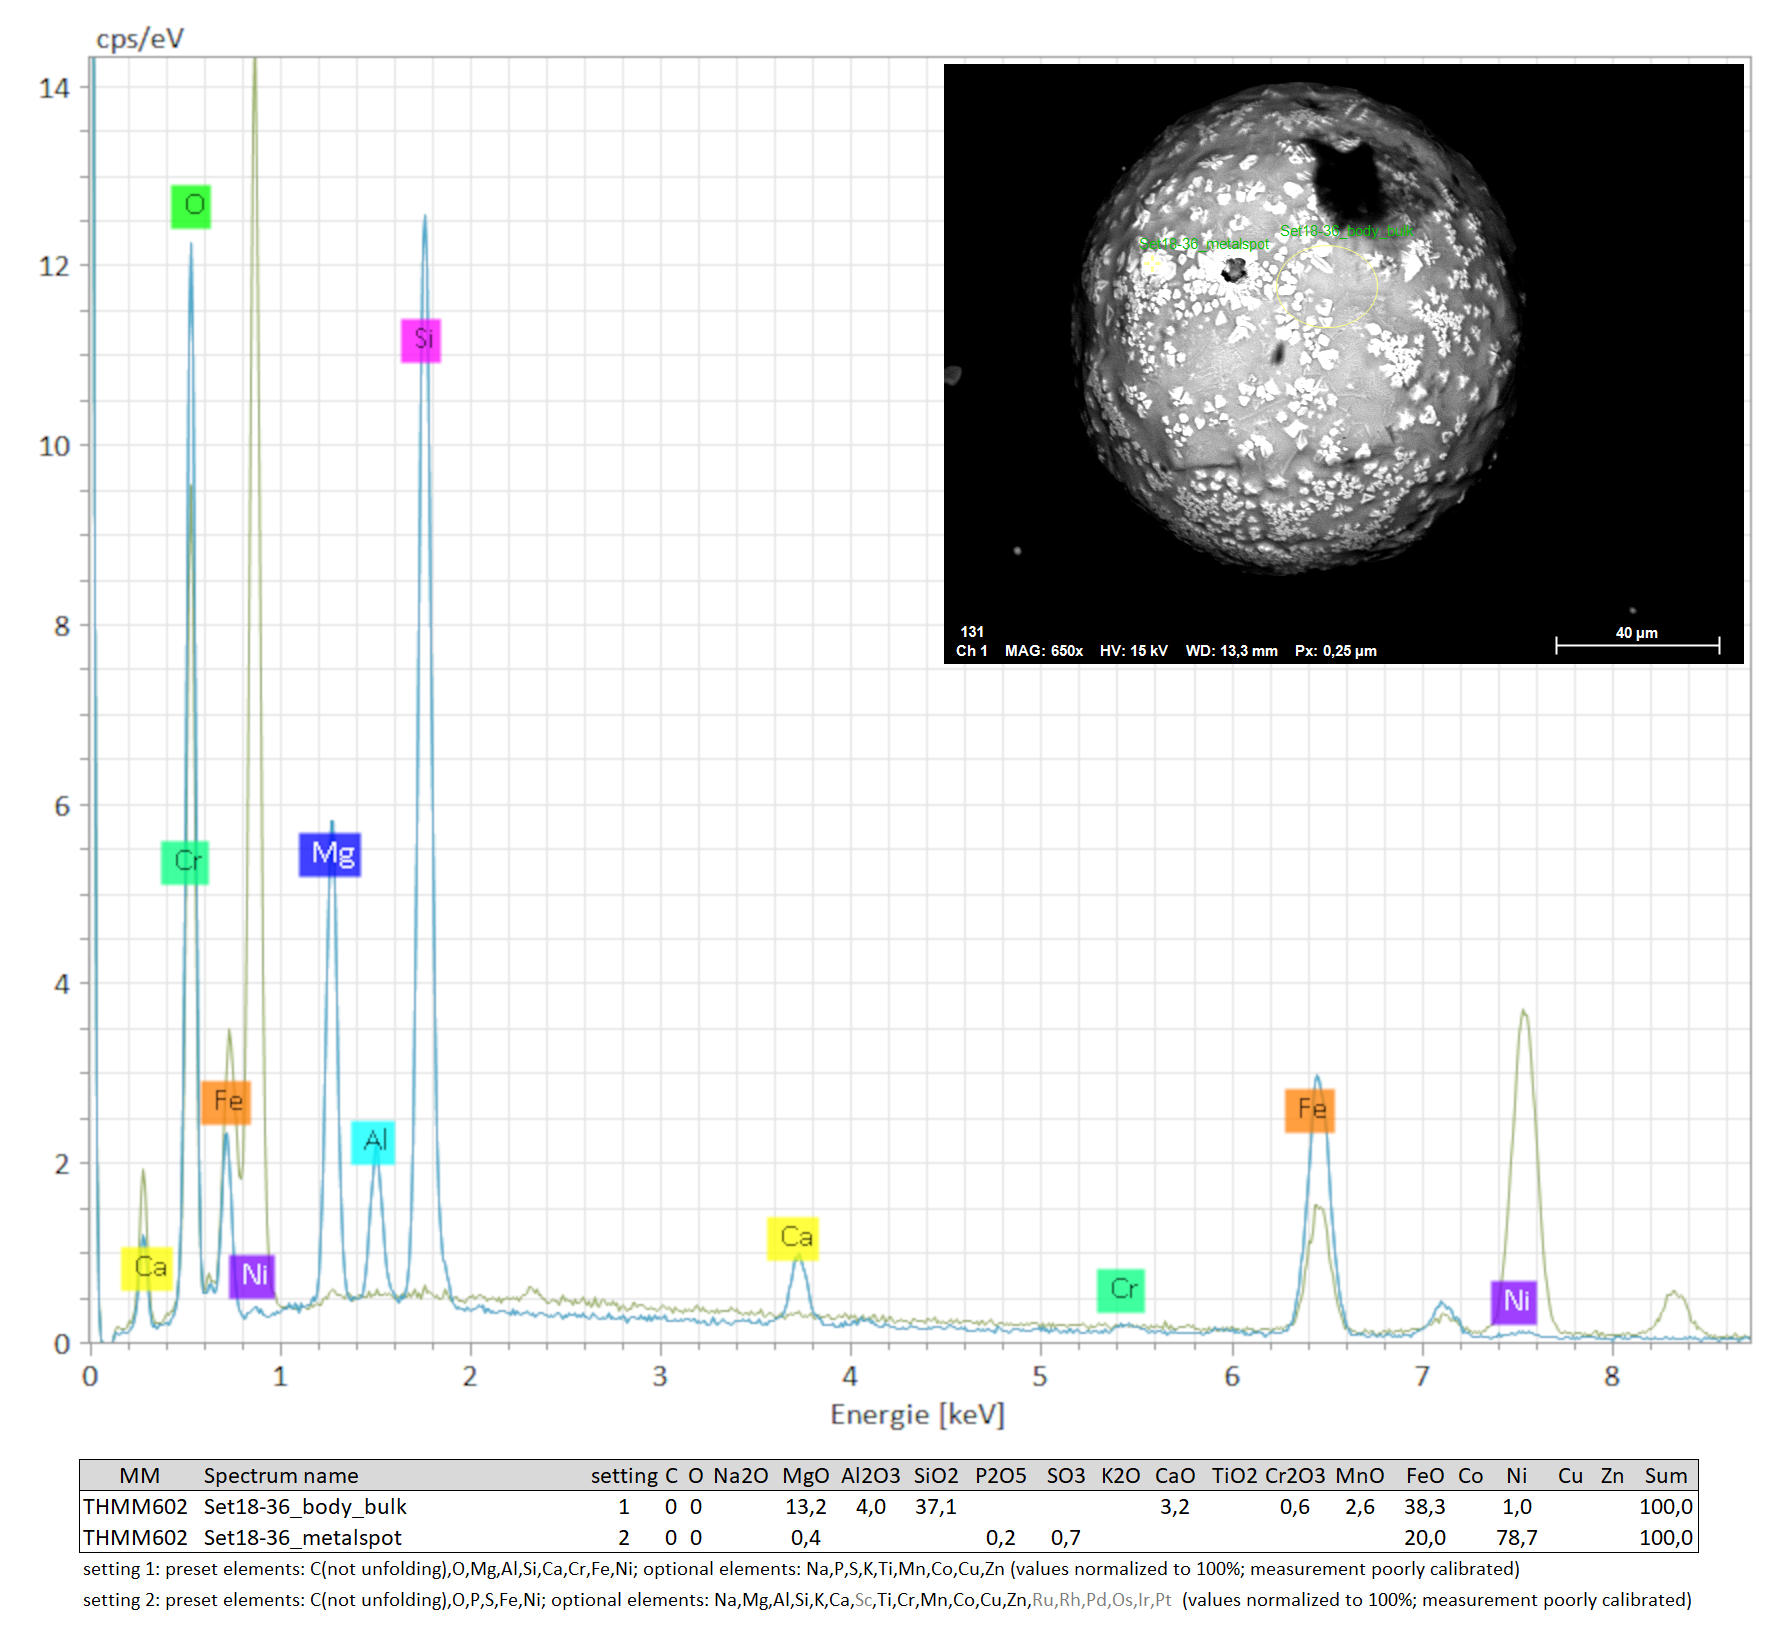Select the cyan Al peak label

pyautogui.click(x=373, y=1142)
